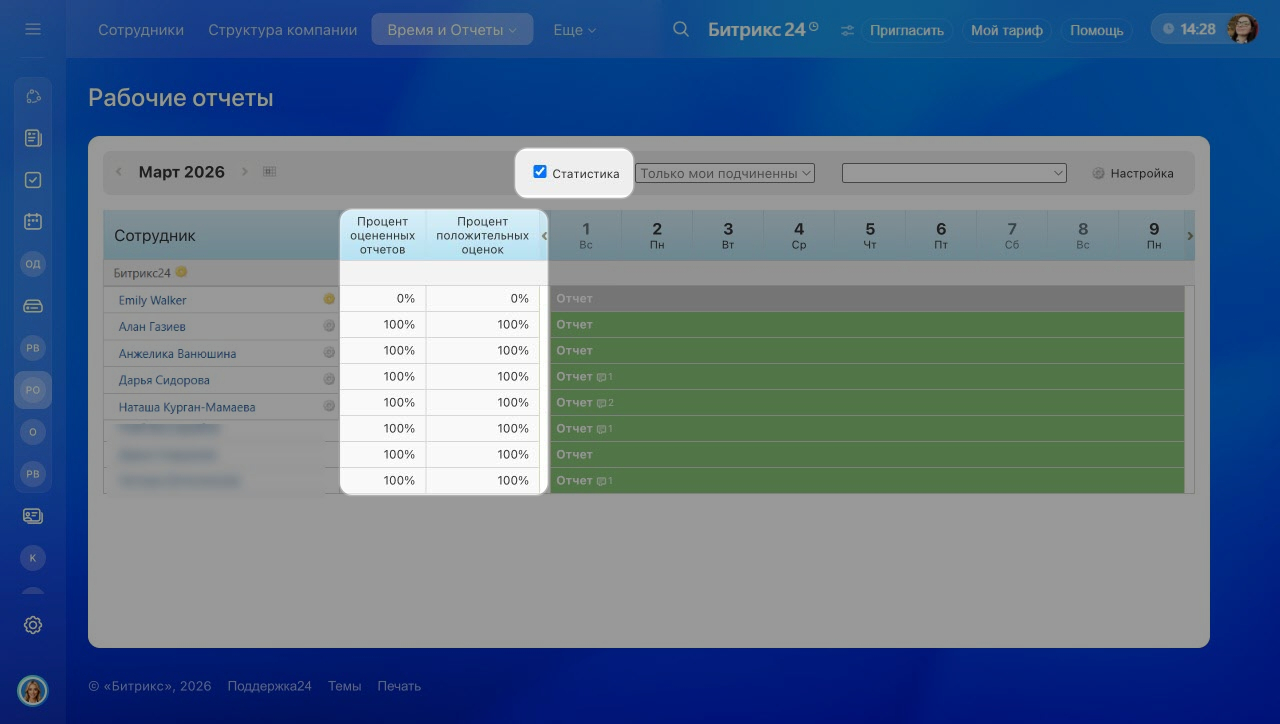Open the hamburger menu in the sidebar
Image resolution: width=1280 pixels, height=724 pixels.
click(33, 30)
